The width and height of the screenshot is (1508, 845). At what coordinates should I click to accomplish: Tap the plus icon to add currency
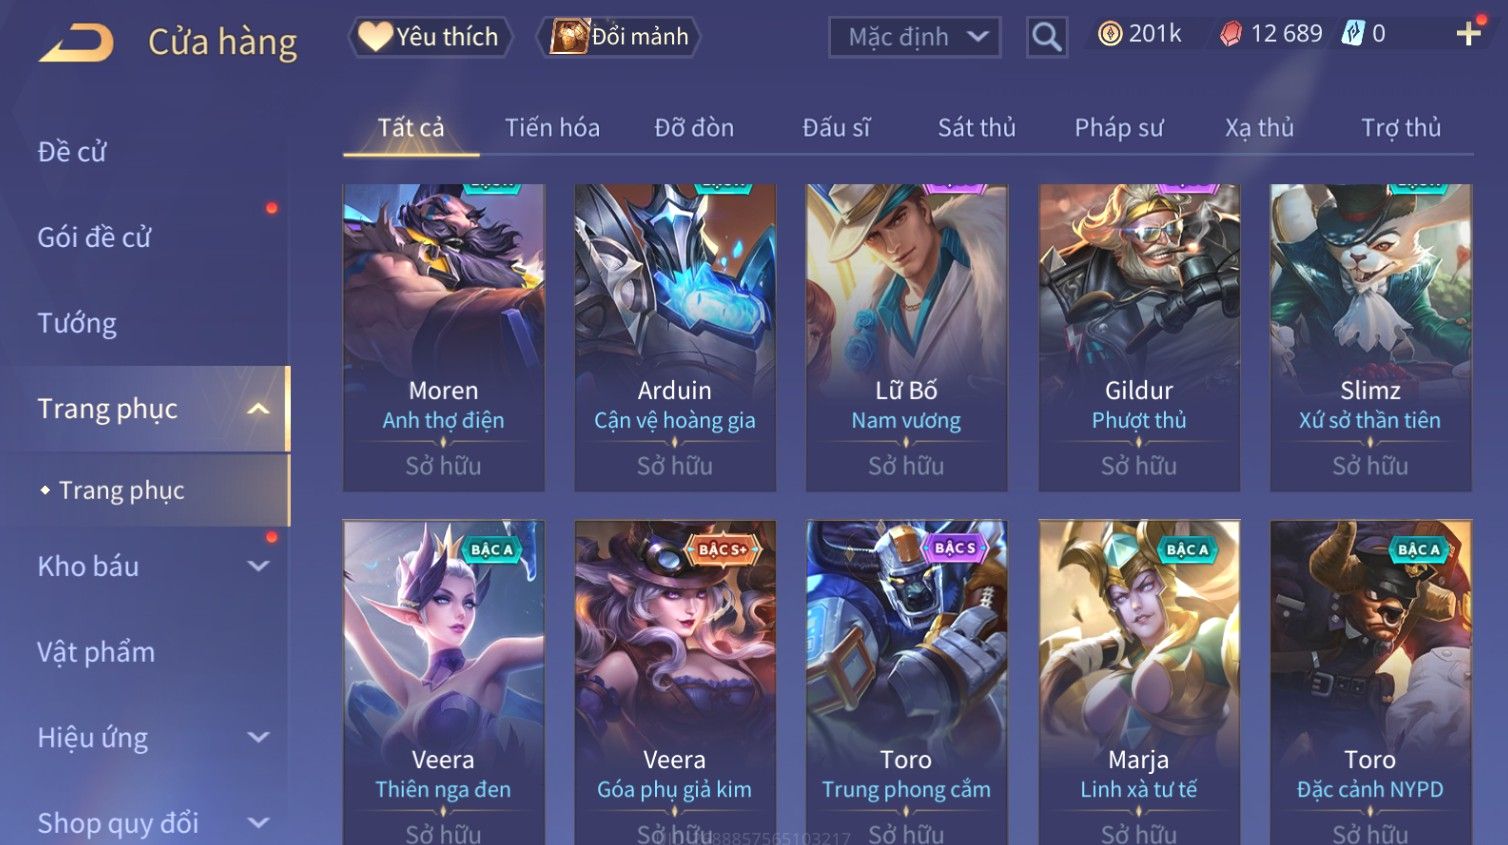pyautogui.click(x=1468, y=34)
